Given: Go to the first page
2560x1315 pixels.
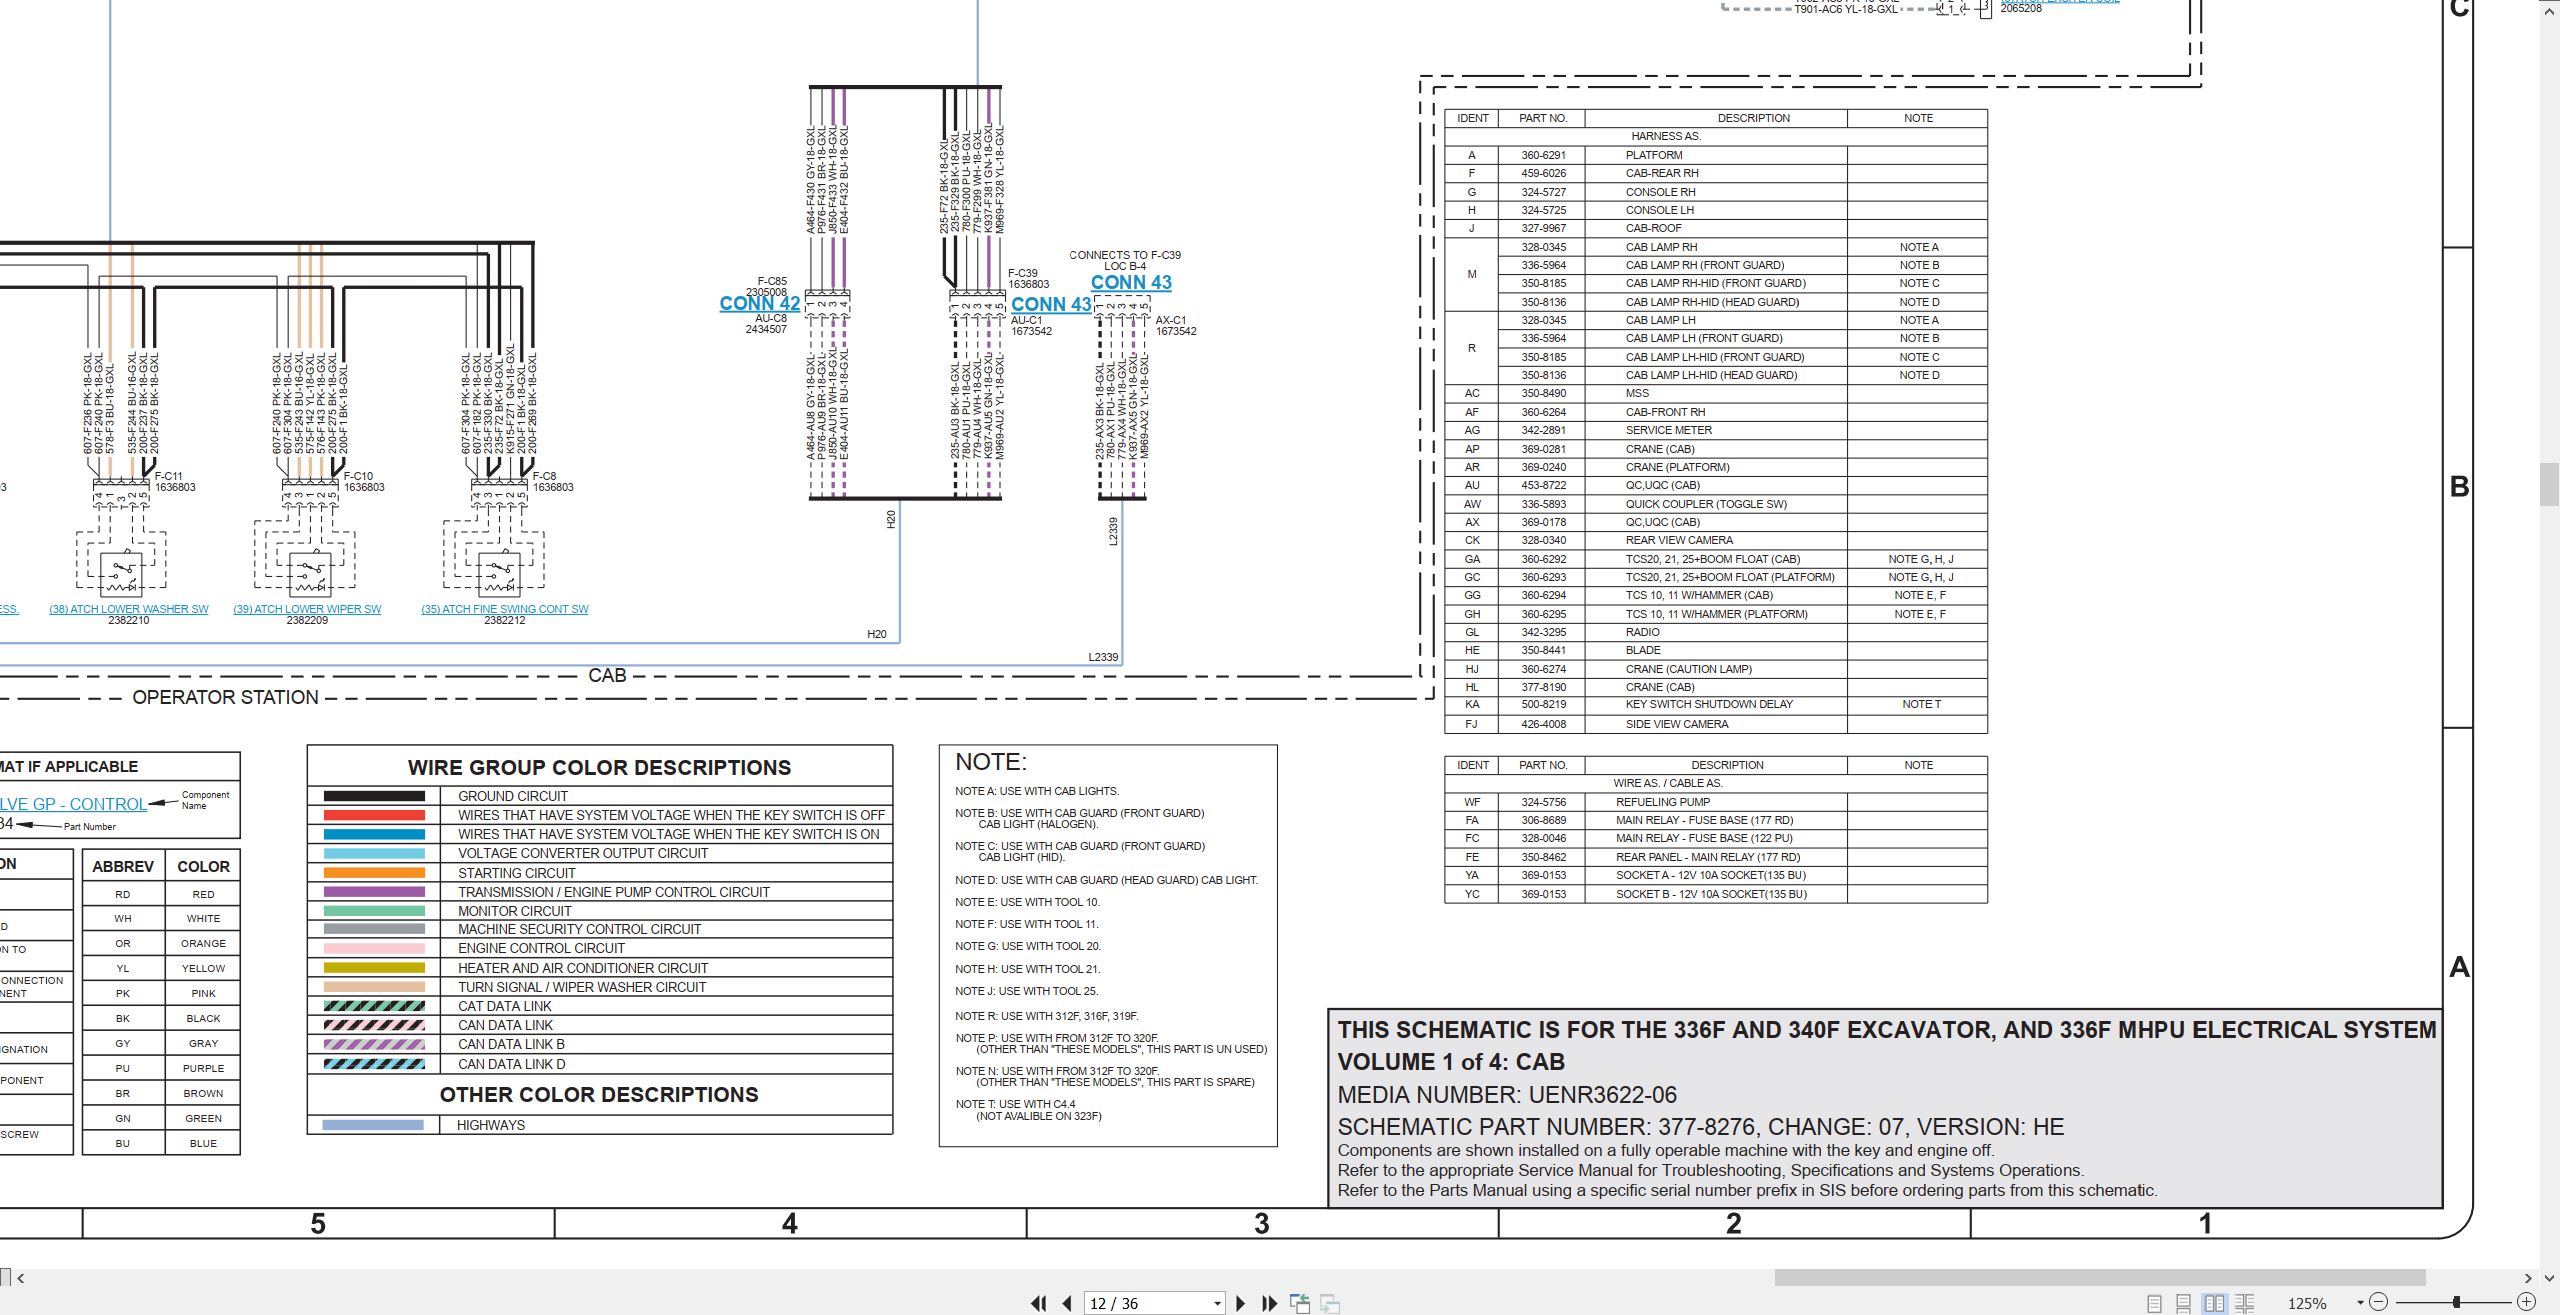Looking at the screenshot, I should coord(1038,1303).
